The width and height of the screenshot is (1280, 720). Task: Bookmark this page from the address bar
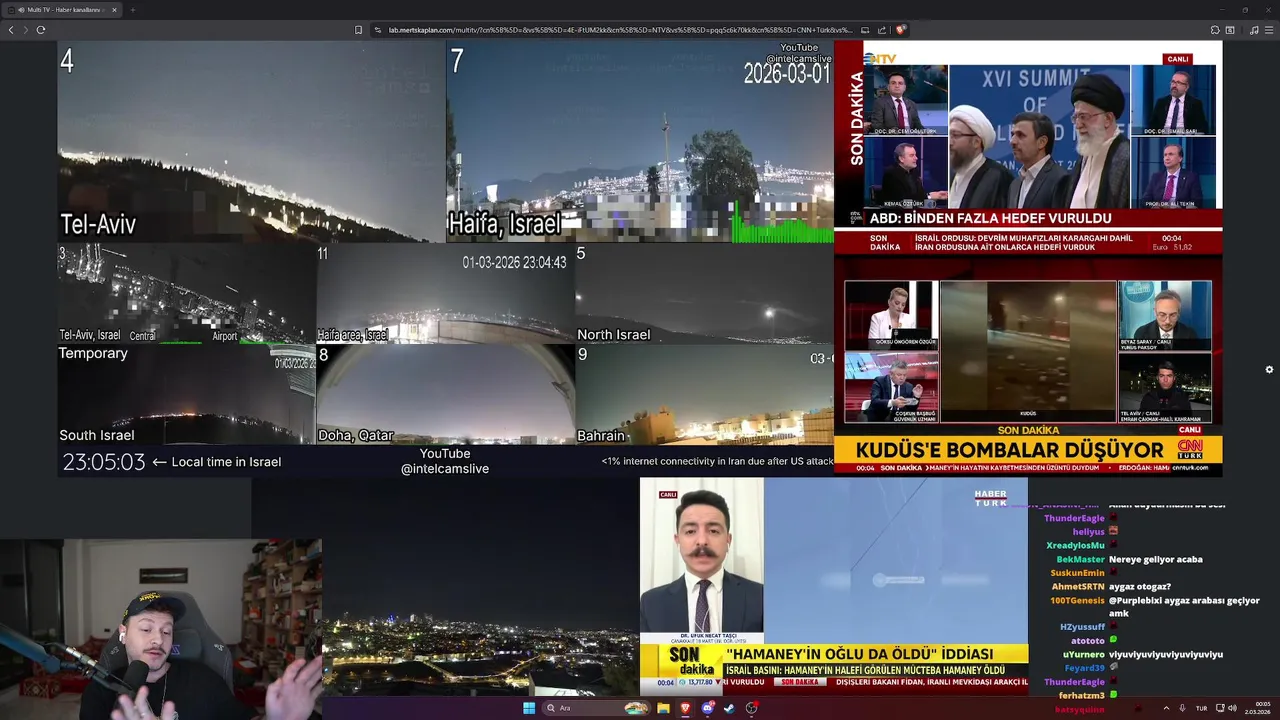359,30
